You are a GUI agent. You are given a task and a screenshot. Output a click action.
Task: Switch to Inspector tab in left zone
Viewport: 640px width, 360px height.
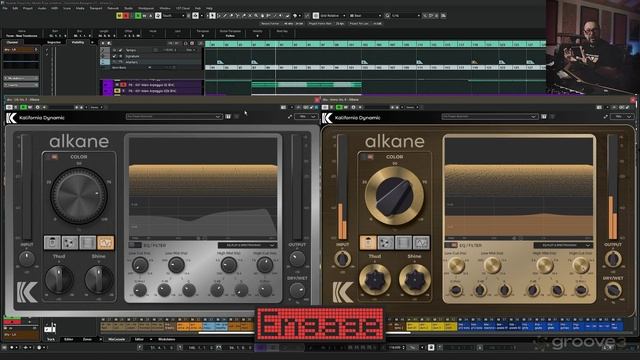(x=54, y=42)
